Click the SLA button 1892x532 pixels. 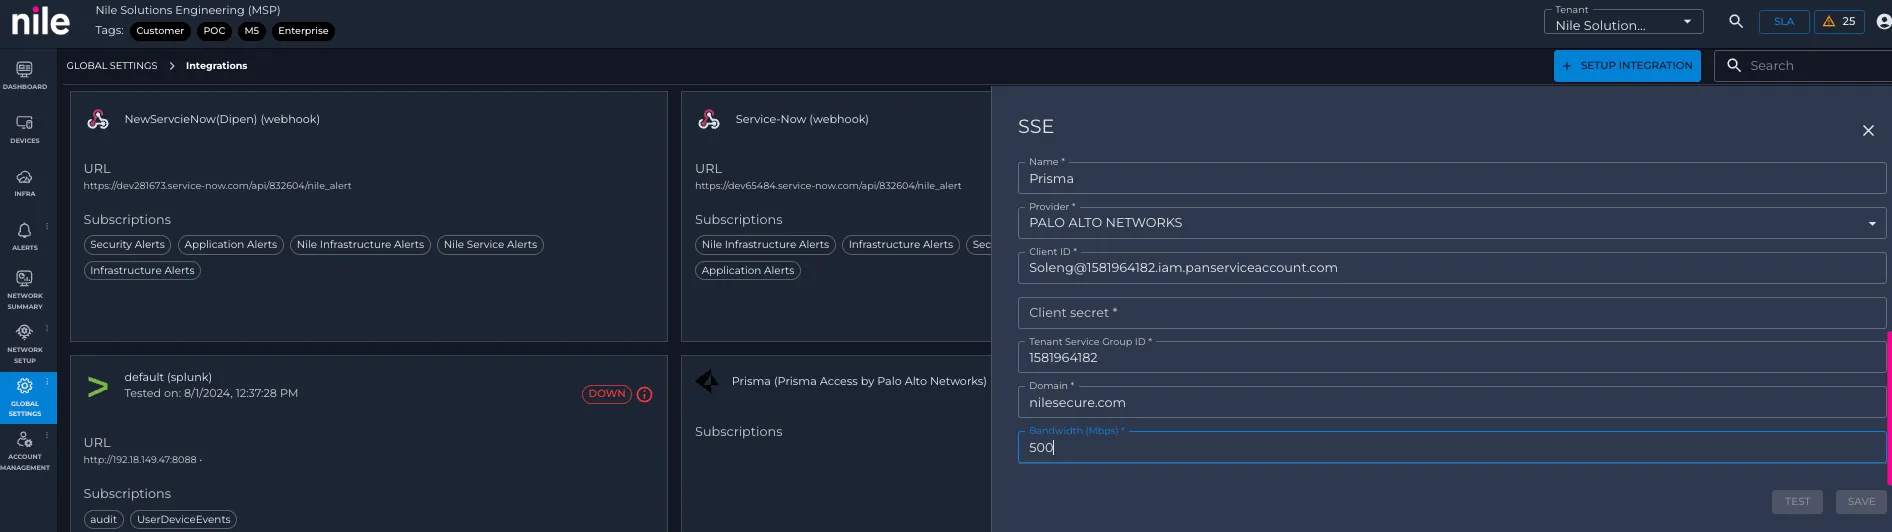click(x=1784, y=21)
